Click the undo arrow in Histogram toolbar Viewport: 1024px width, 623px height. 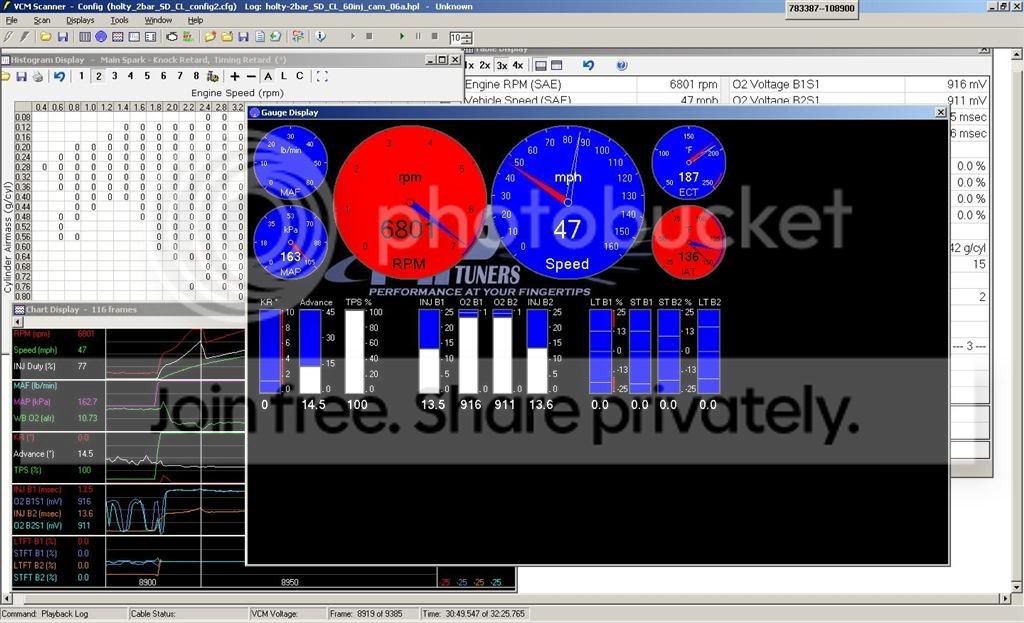pyautogui.click(x=59, y=76)
